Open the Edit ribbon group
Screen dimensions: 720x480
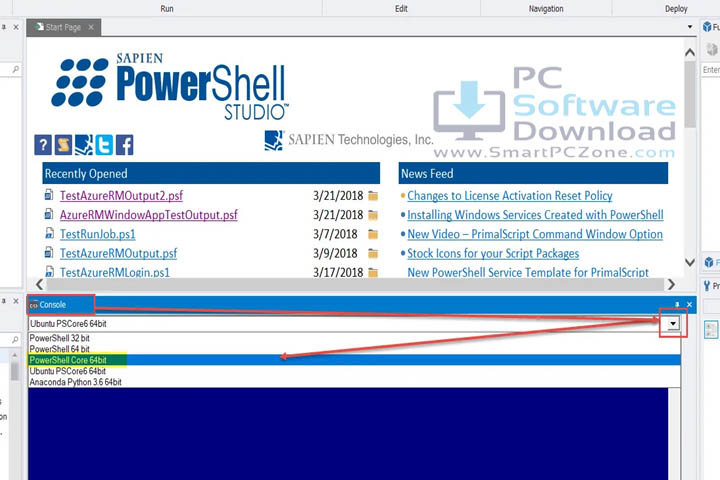(x=401, y=8)
